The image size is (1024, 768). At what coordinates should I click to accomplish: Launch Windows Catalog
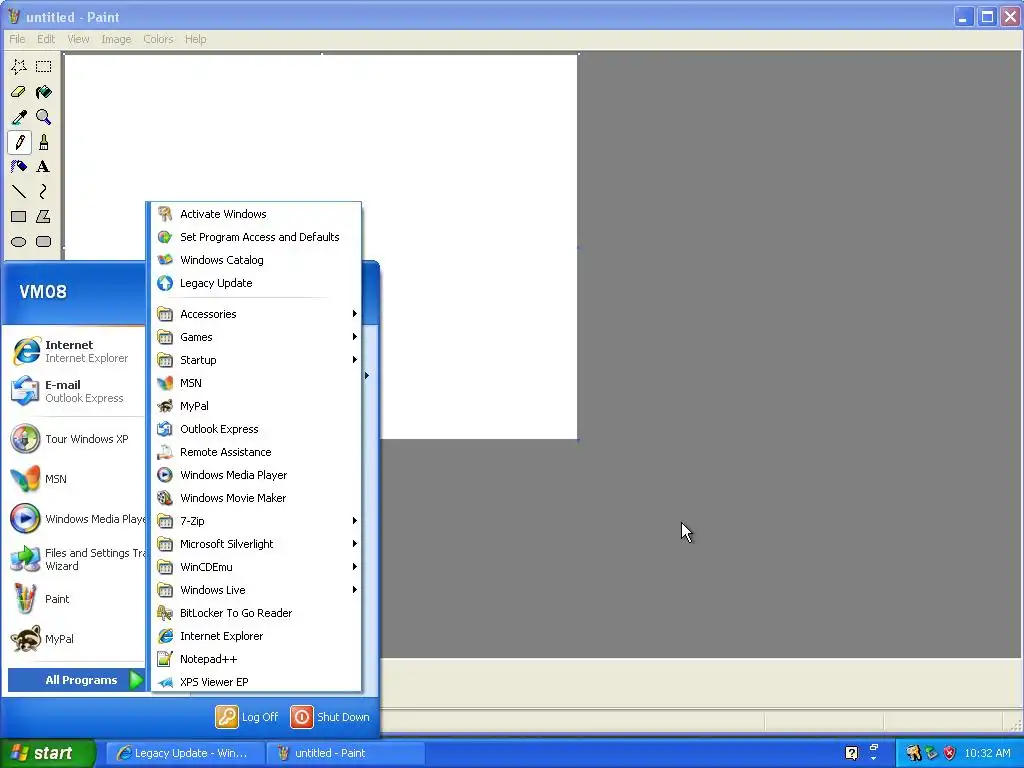coord(257,260)
